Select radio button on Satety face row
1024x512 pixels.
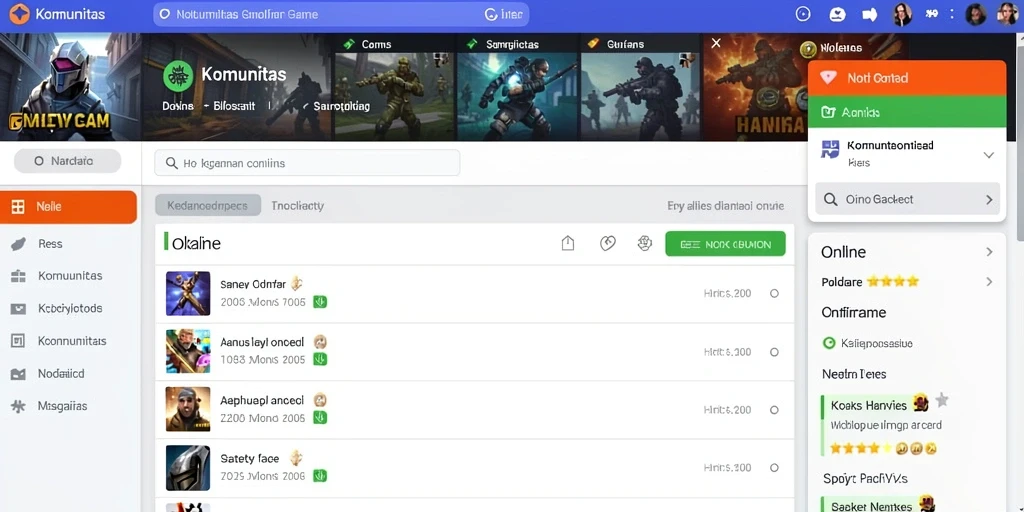tap(774, 468)
